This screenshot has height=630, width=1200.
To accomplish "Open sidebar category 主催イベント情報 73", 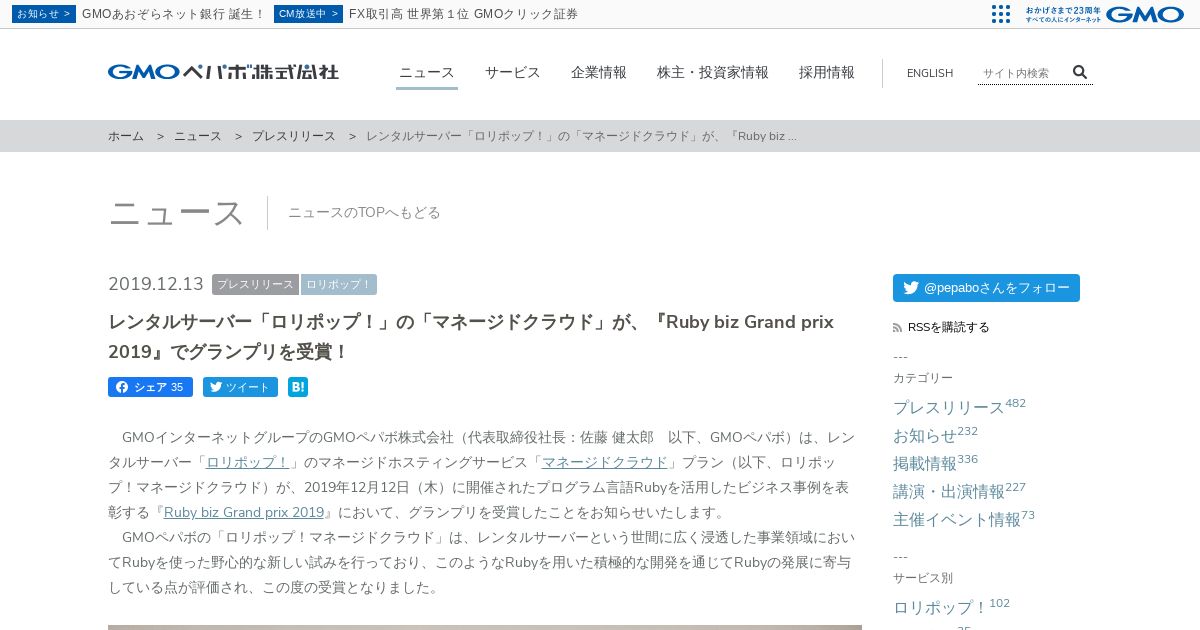I will (964, 518).
